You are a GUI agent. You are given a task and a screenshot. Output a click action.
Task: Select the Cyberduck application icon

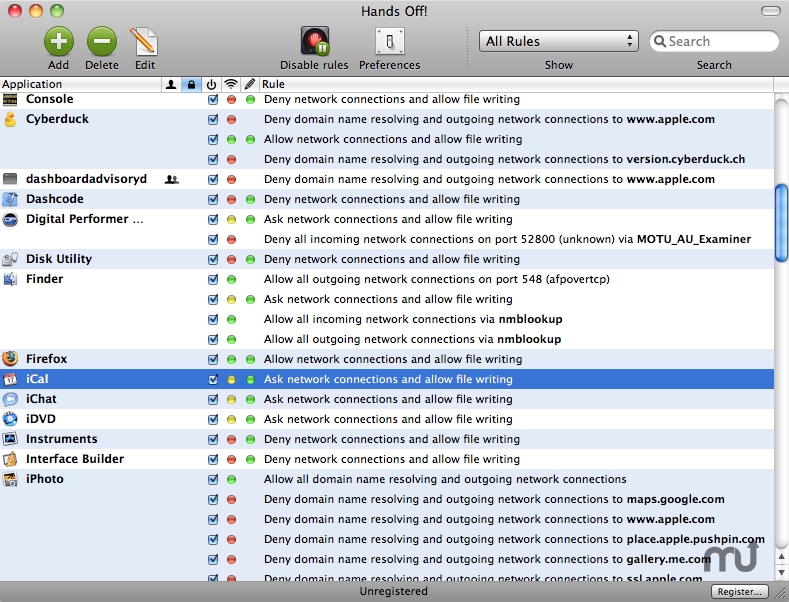click(x=10, y=119)
